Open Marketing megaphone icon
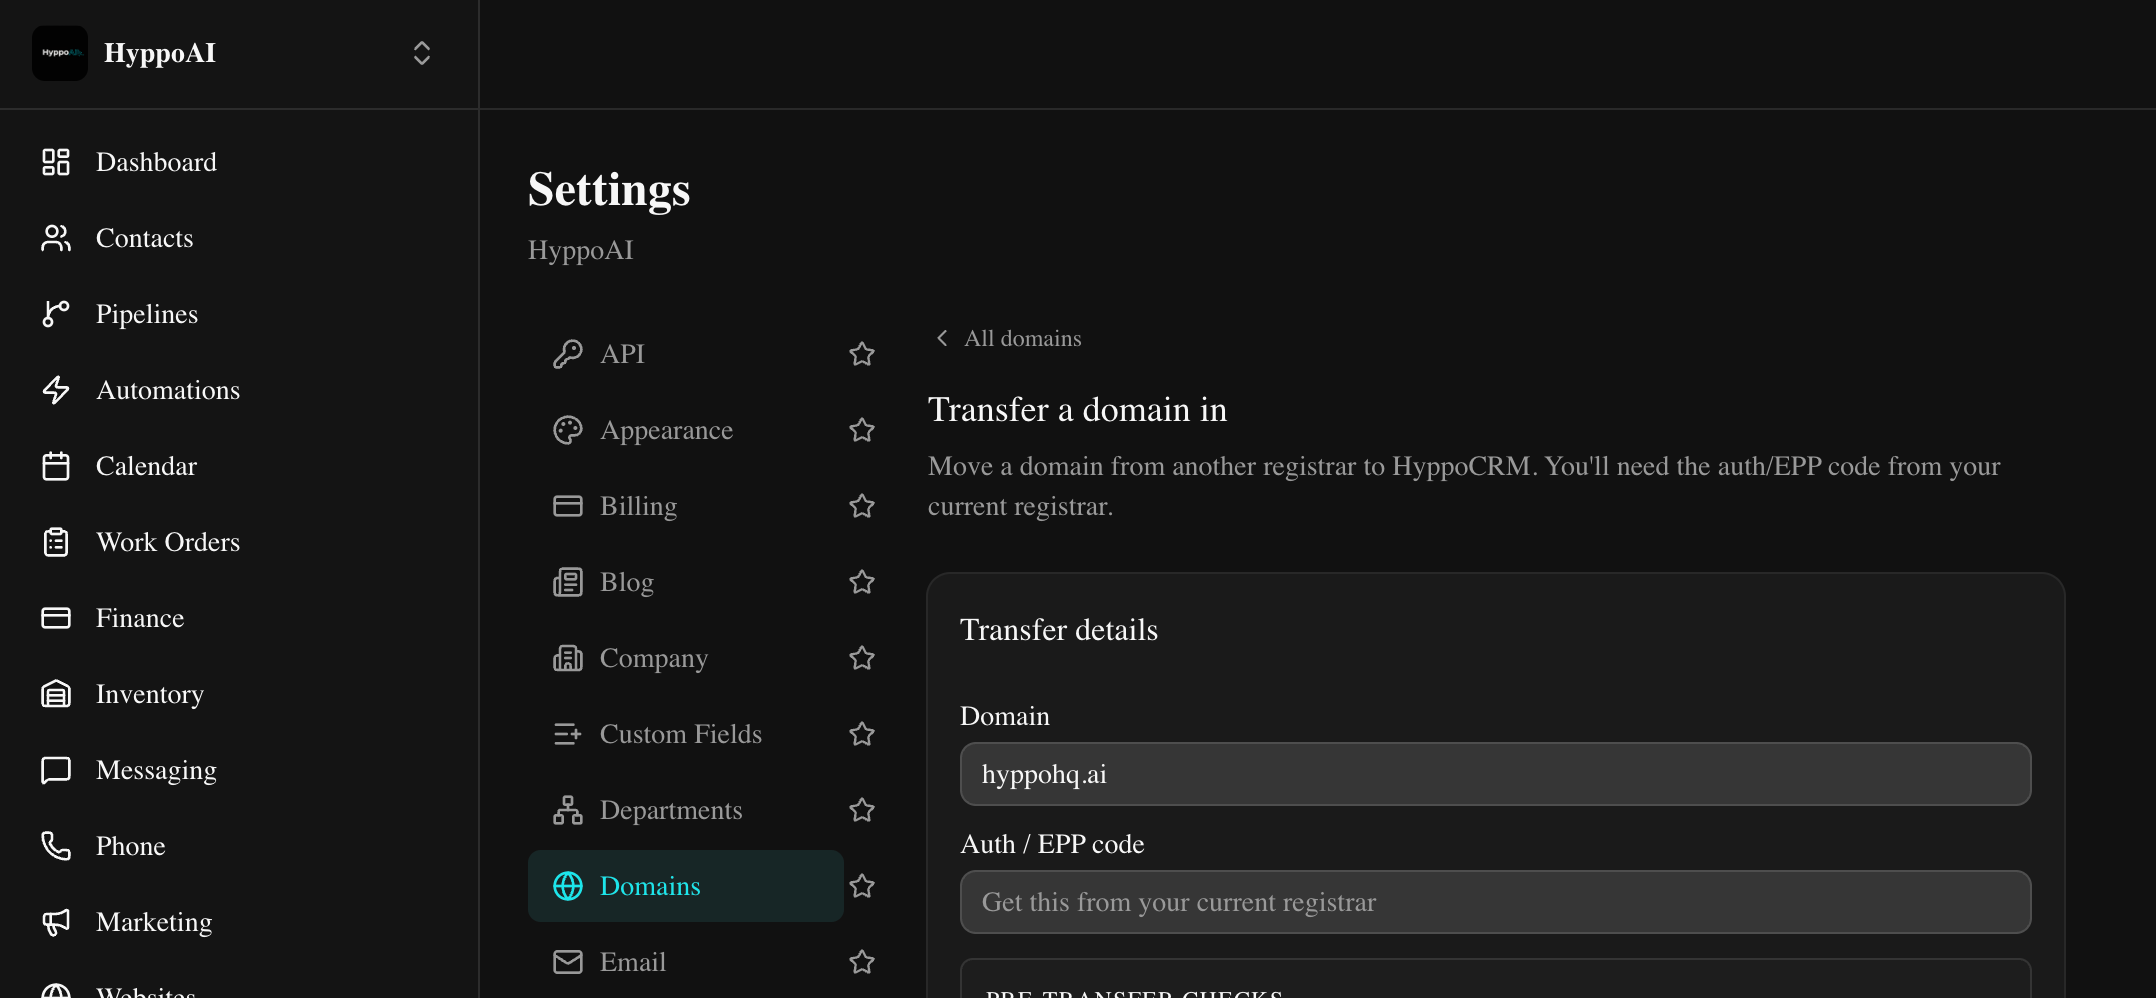The image size is (2156, 998). [x=56, y=922]
